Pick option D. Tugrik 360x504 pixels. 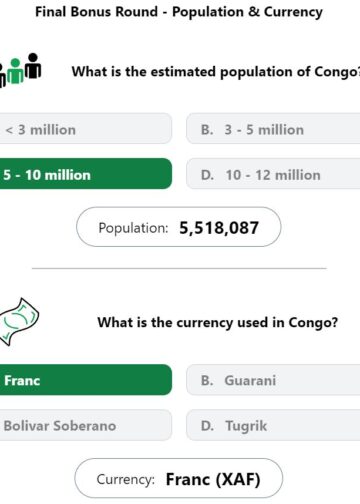pyautogui.click(x=273, y=425)
